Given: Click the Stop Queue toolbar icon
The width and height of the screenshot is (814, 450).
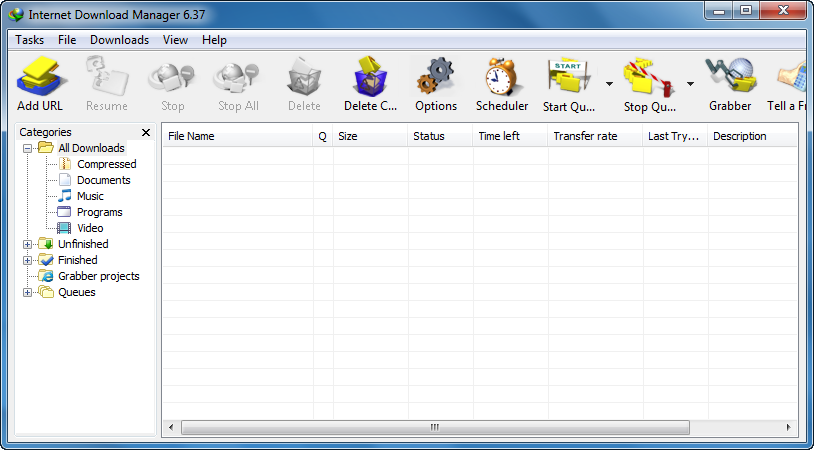Looking at the screenshot, I should (x=649, y=77).
